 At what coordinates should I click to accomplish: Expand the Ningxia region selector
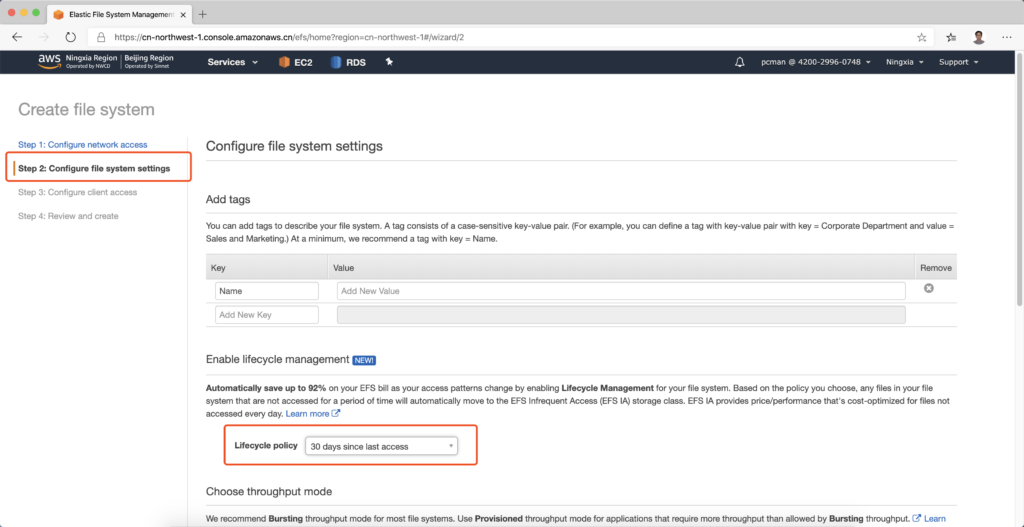905,62
